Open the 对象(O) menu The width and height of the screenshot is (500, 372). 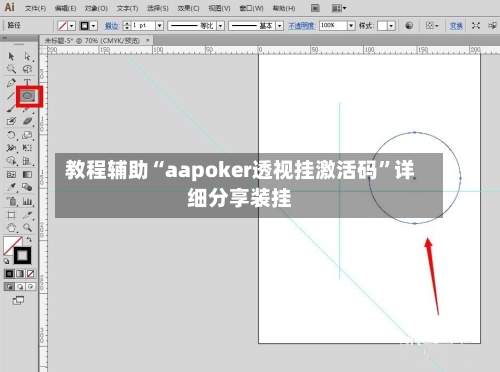[x=96, y=8]
